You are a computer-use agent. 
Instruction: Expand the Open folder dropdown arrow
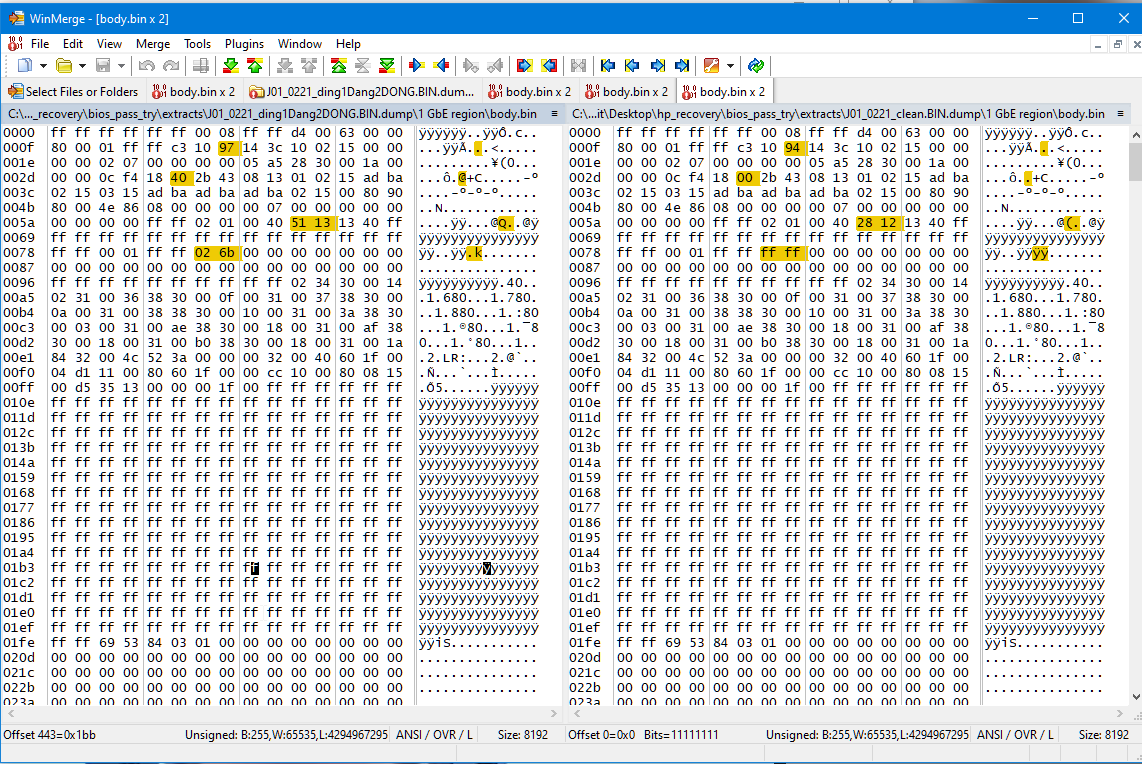(x=82, y=66)
